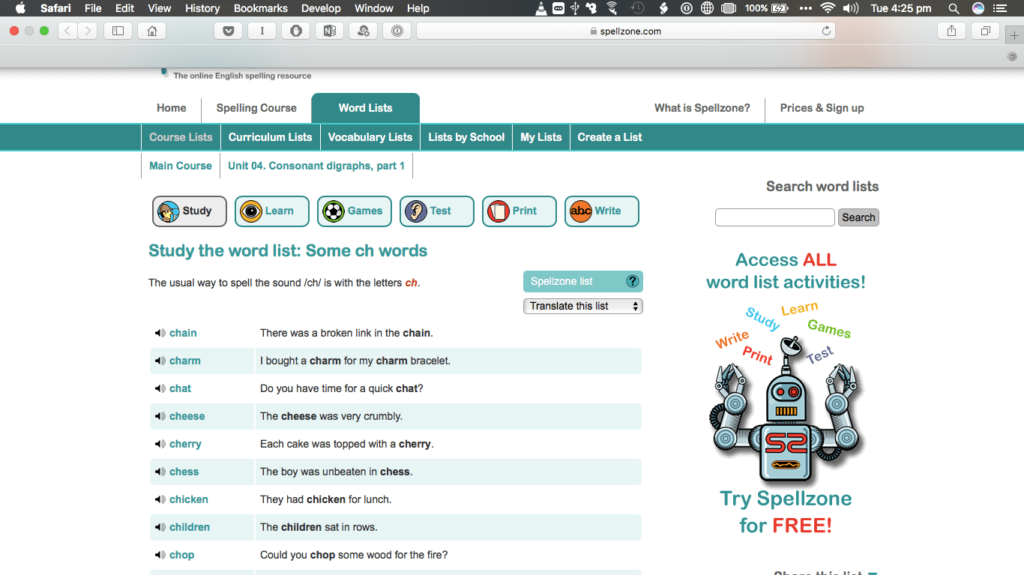Click the Spellzone list label box
This screenshot has width=1024, height=575.
[x=583, y=282]
